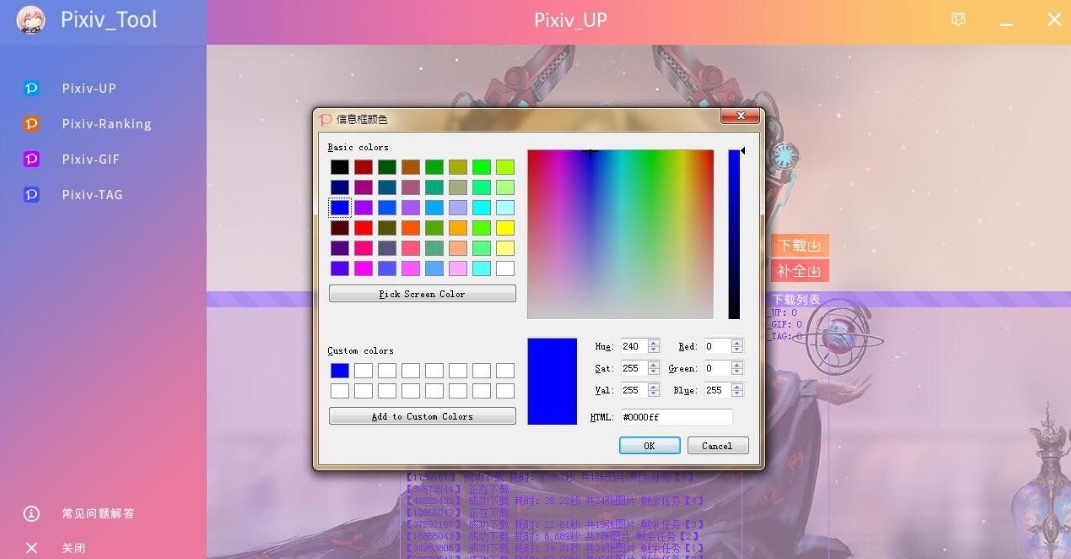Screen dimensions: 1071x559
Task: Select Pixiv-GIF menu label
Action: pos(90,159)
